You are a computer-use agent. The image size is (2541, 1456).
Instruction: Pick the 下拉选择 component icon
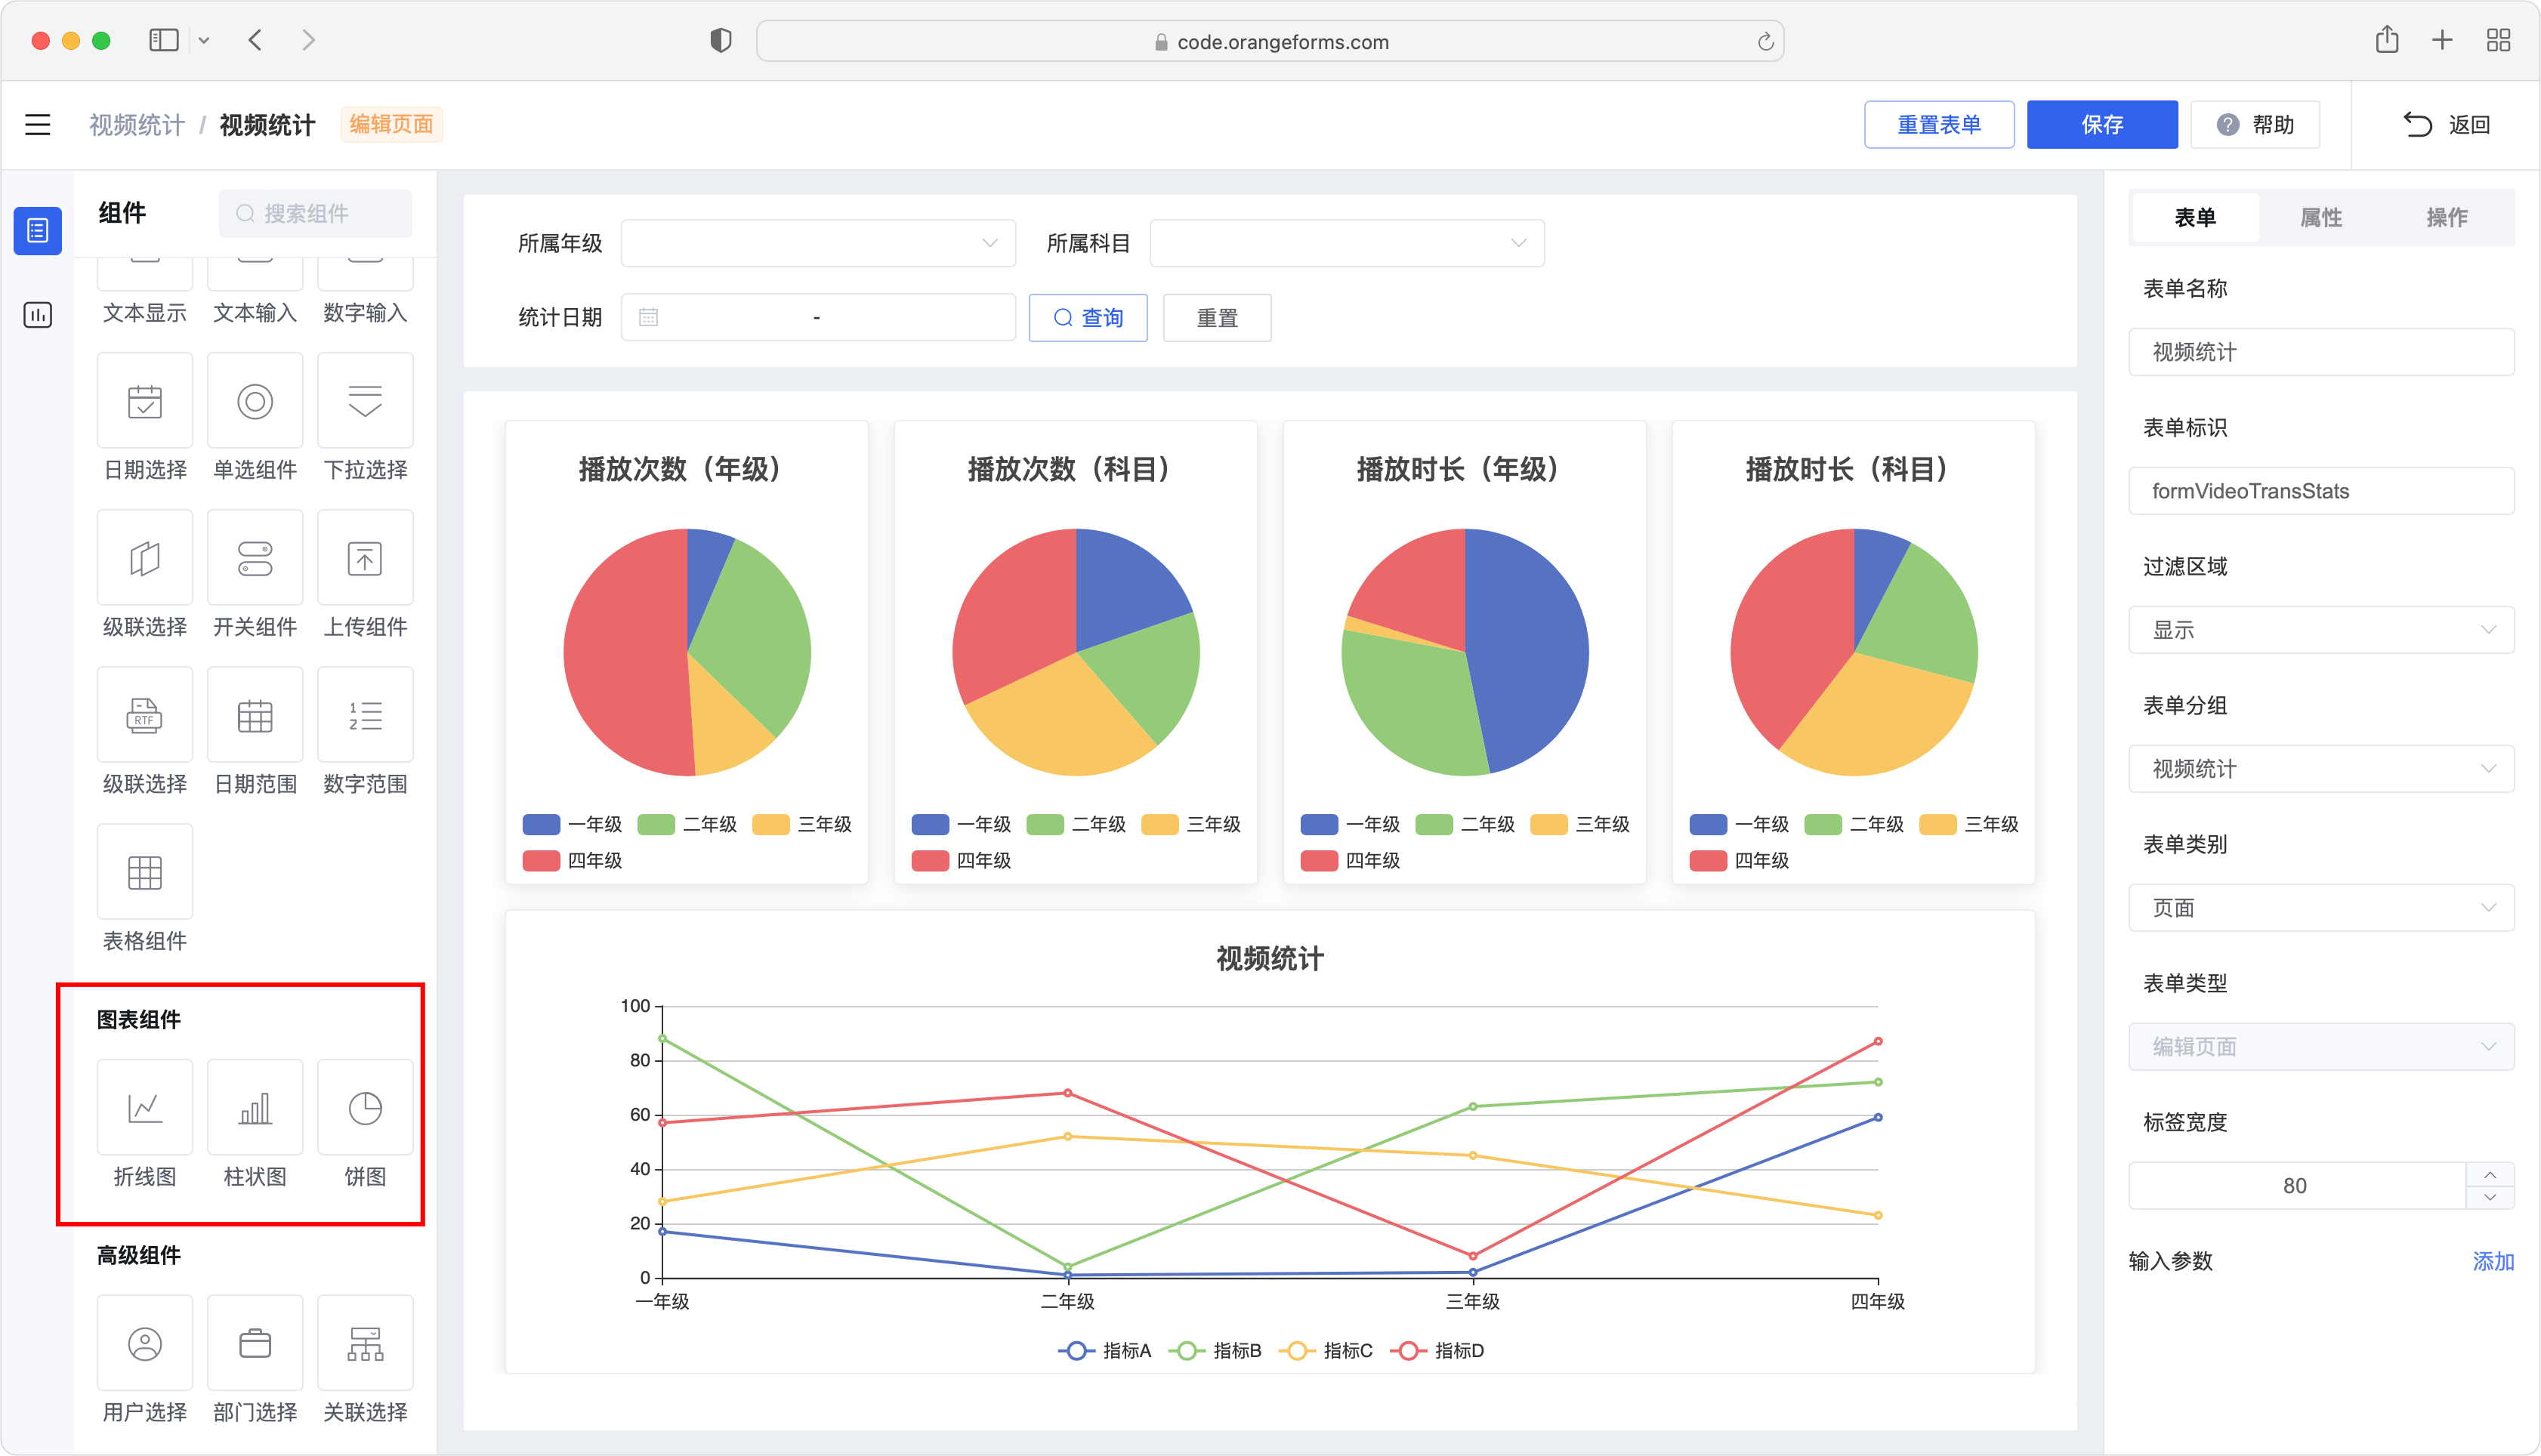pos(365,401)
